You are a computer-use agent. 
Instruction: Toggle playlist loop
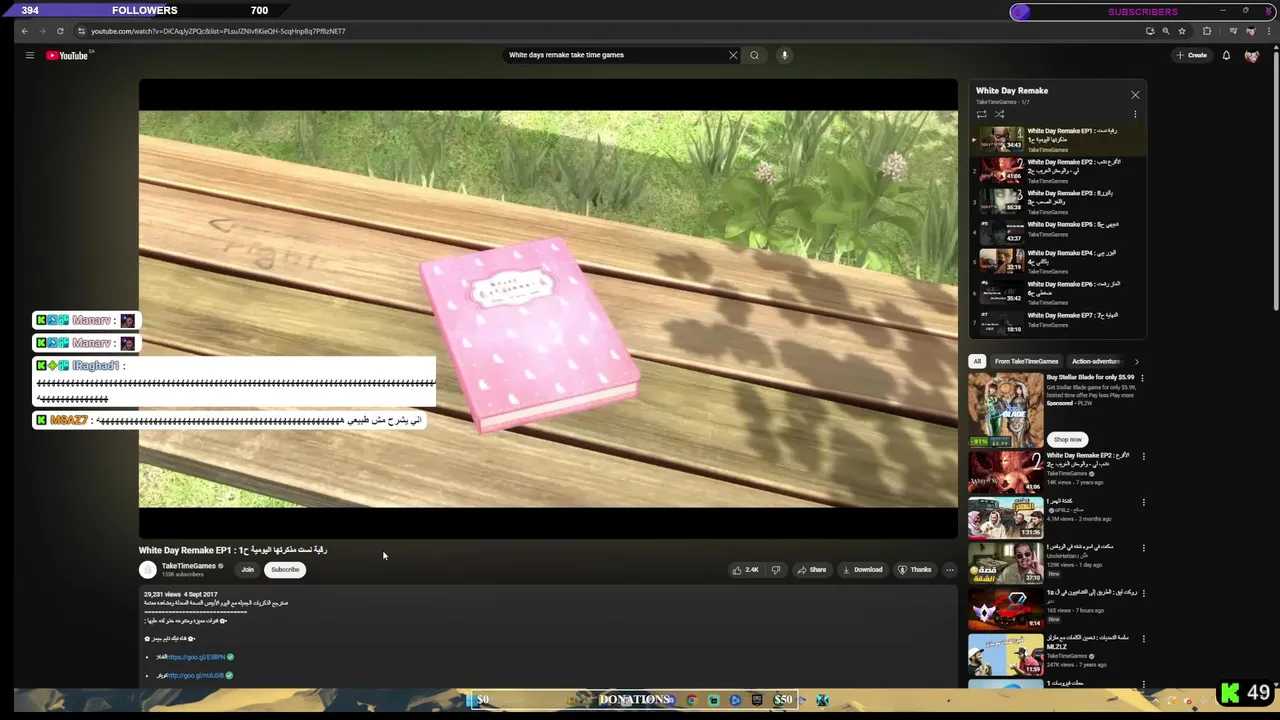point(981,114)
